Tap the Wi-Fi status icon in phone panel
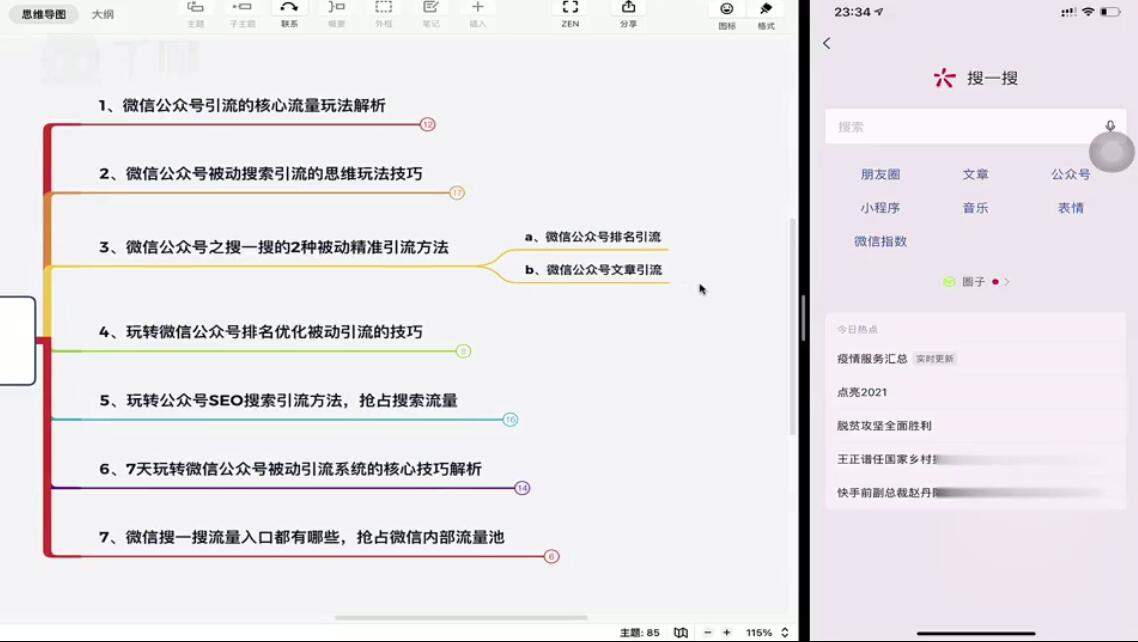 pos(1087,12)
